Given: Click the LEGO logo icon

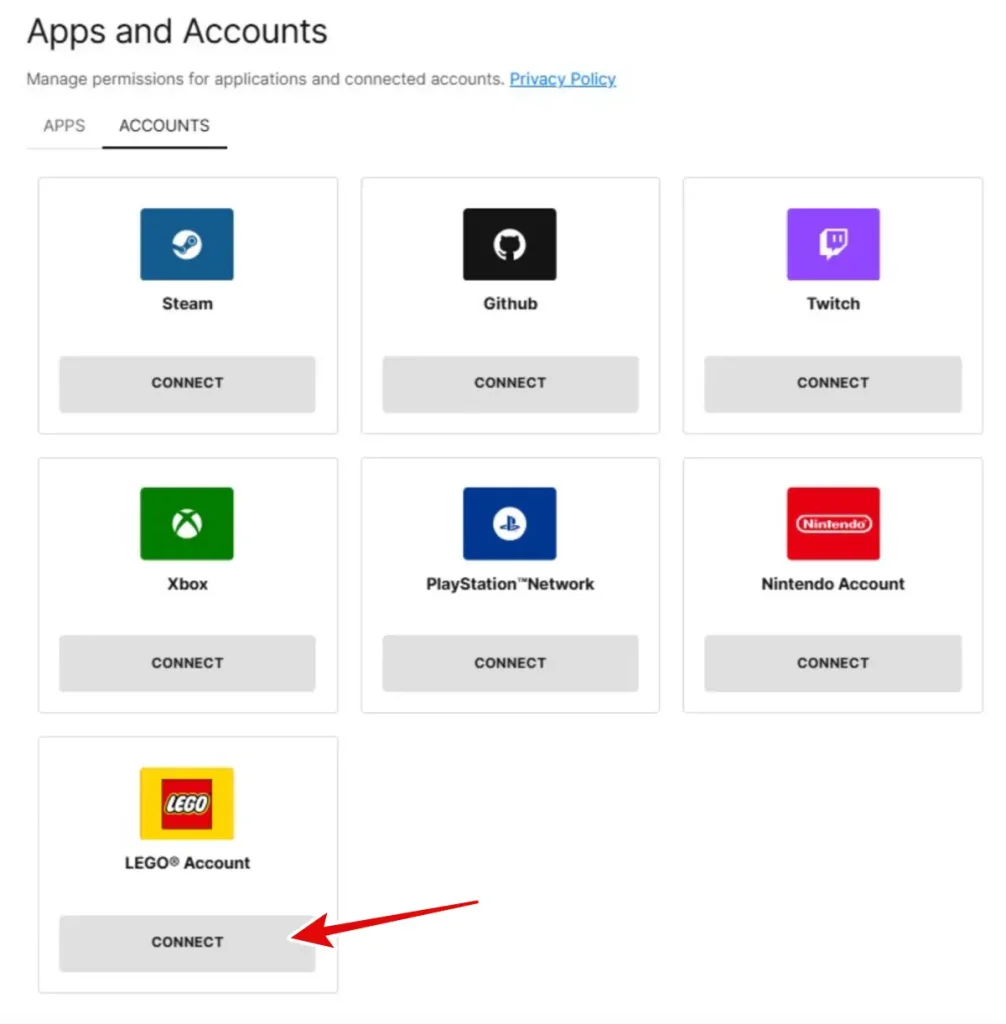Looking at the screenshot, I should coord(187,803).
